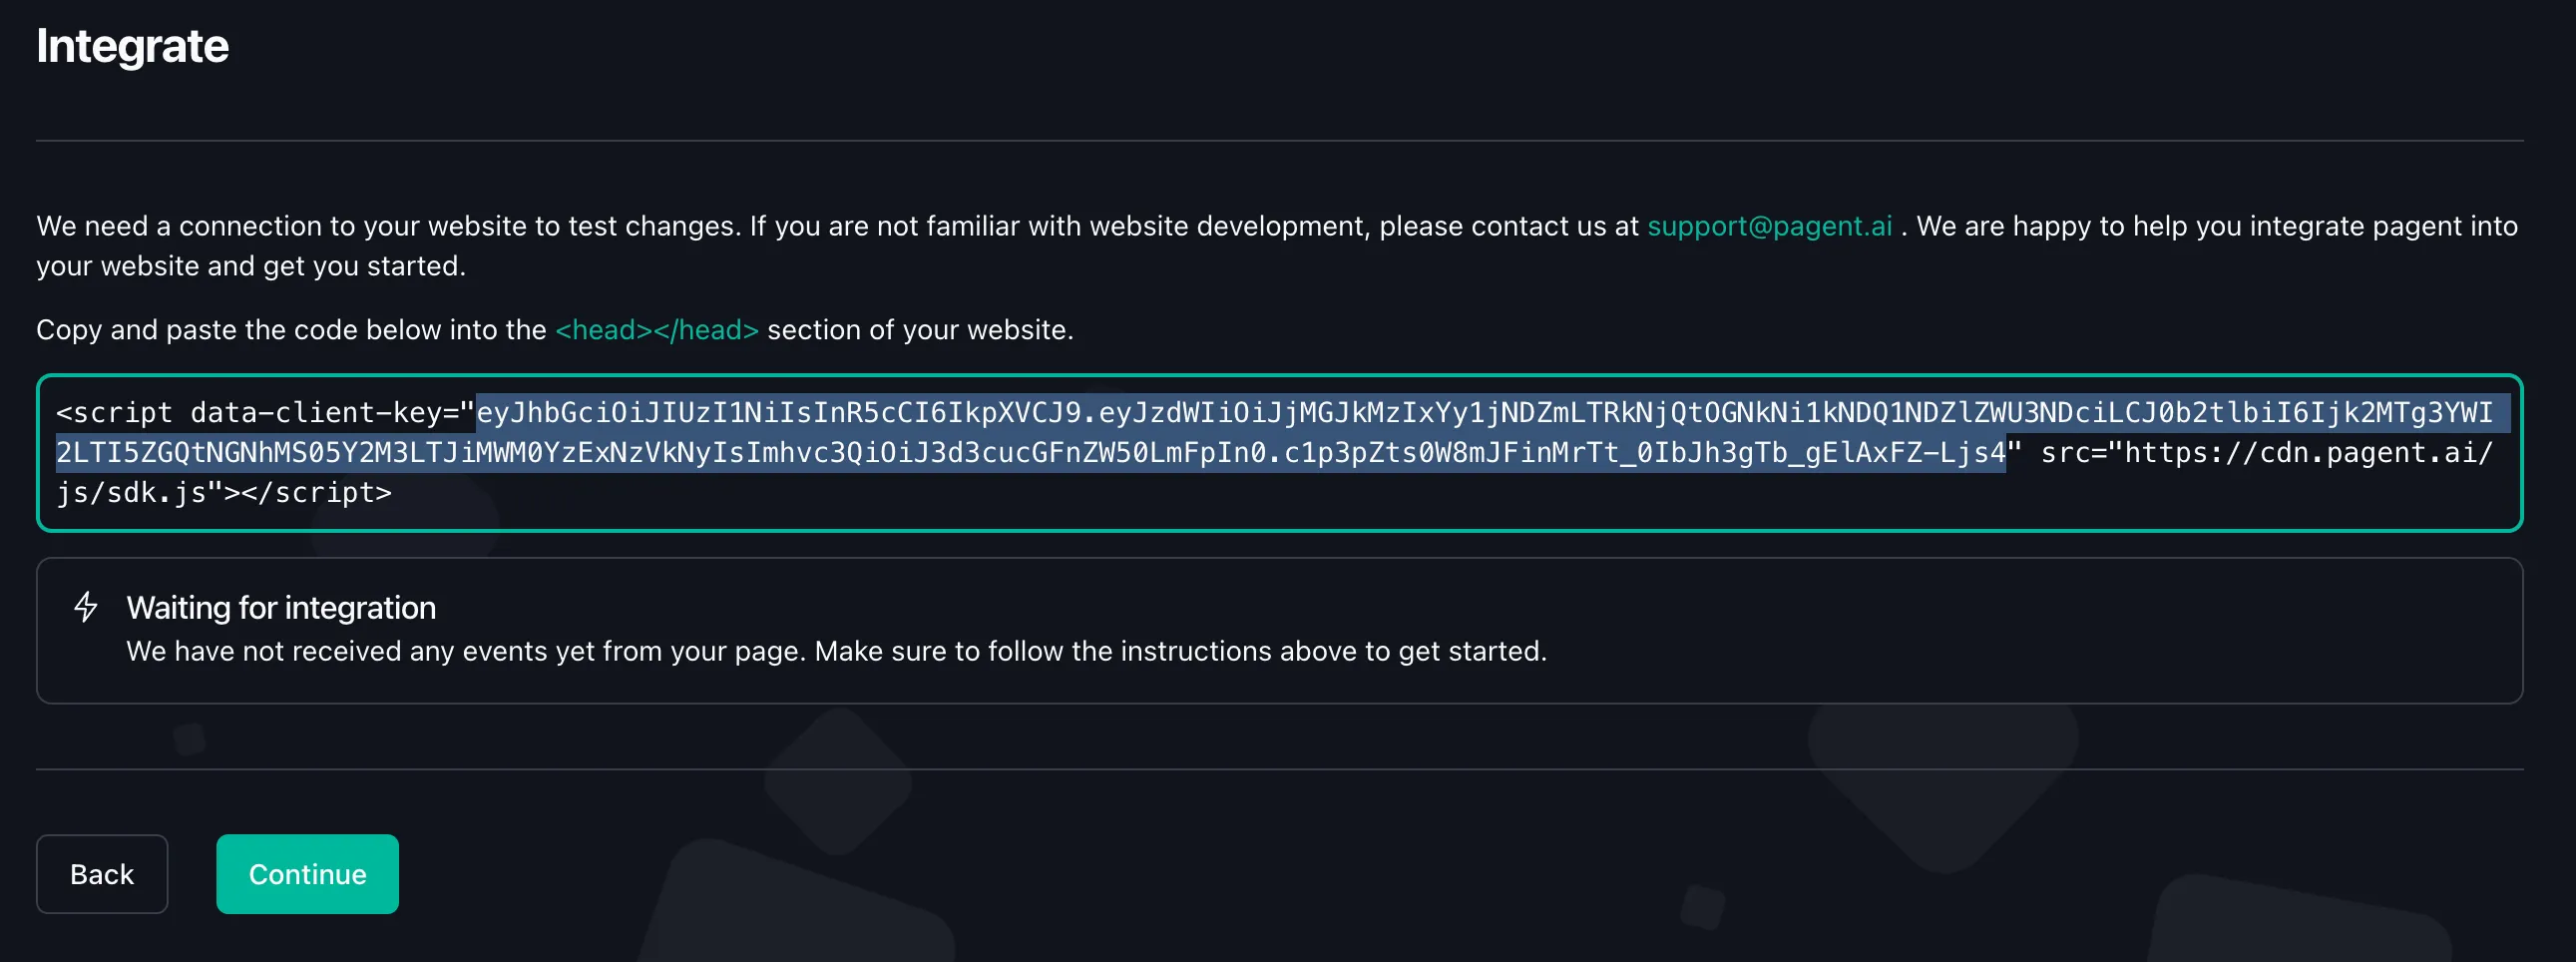The image size is (2576, 962).
Task: Click the green Continue button
Action: [x=307, y=874]
